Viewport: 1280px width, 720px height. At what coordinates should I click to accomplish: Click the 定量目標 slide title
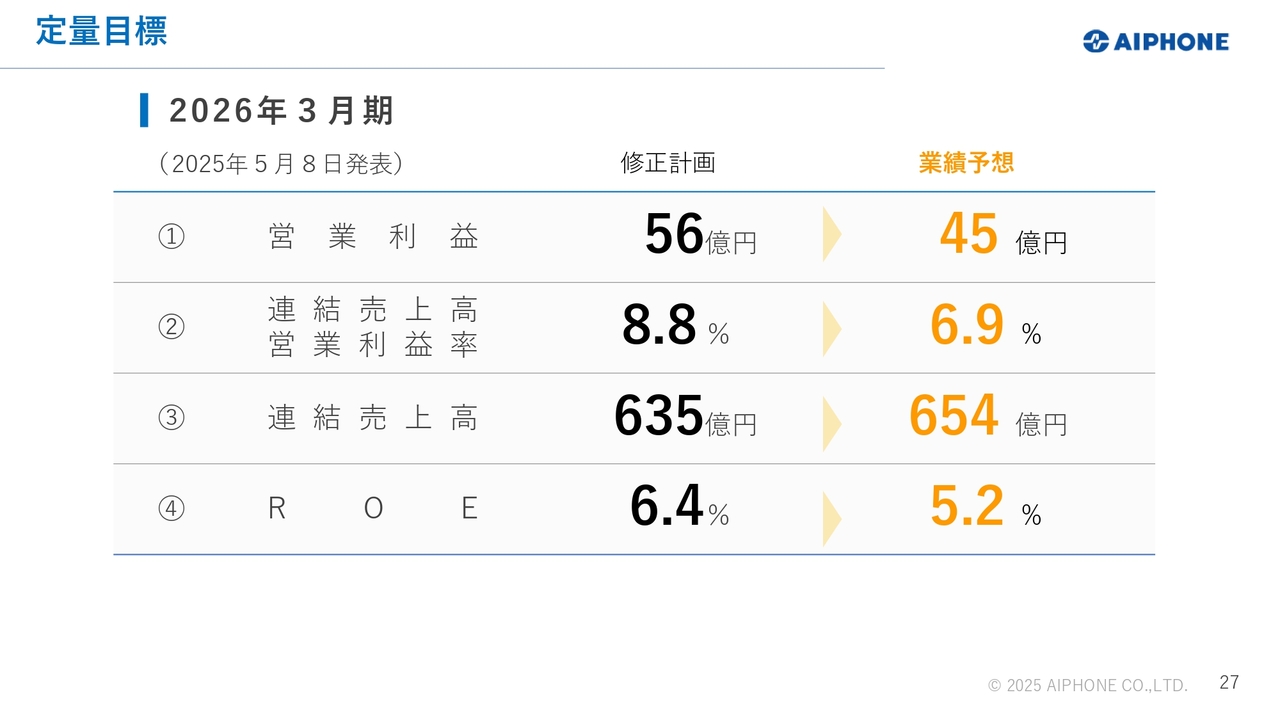pyautogui.click(x=101, y=31)
